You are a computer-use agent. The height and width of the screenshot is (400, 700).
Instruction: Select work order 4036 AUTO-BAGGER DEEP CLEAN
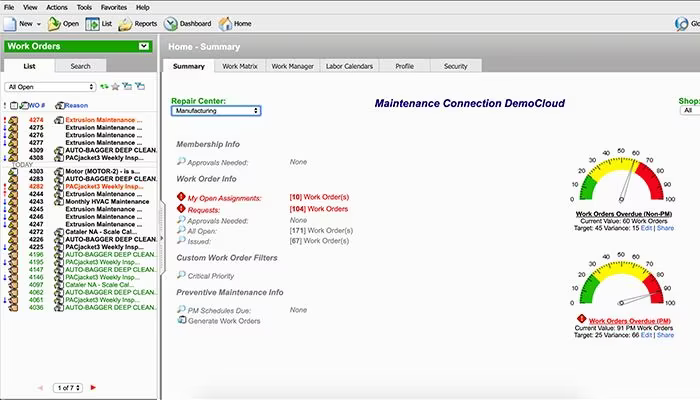(80, 308)
